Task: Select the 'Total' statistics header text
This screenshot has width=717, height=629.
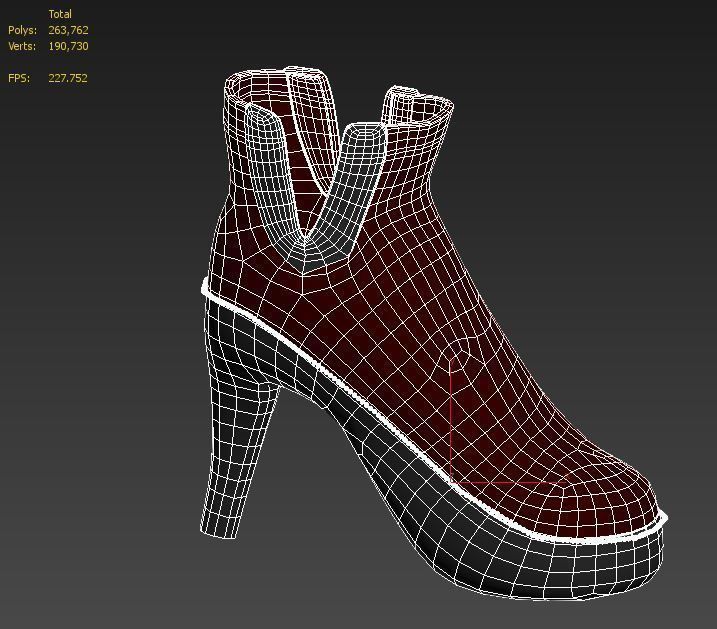Action: click(x=60, y=14)
